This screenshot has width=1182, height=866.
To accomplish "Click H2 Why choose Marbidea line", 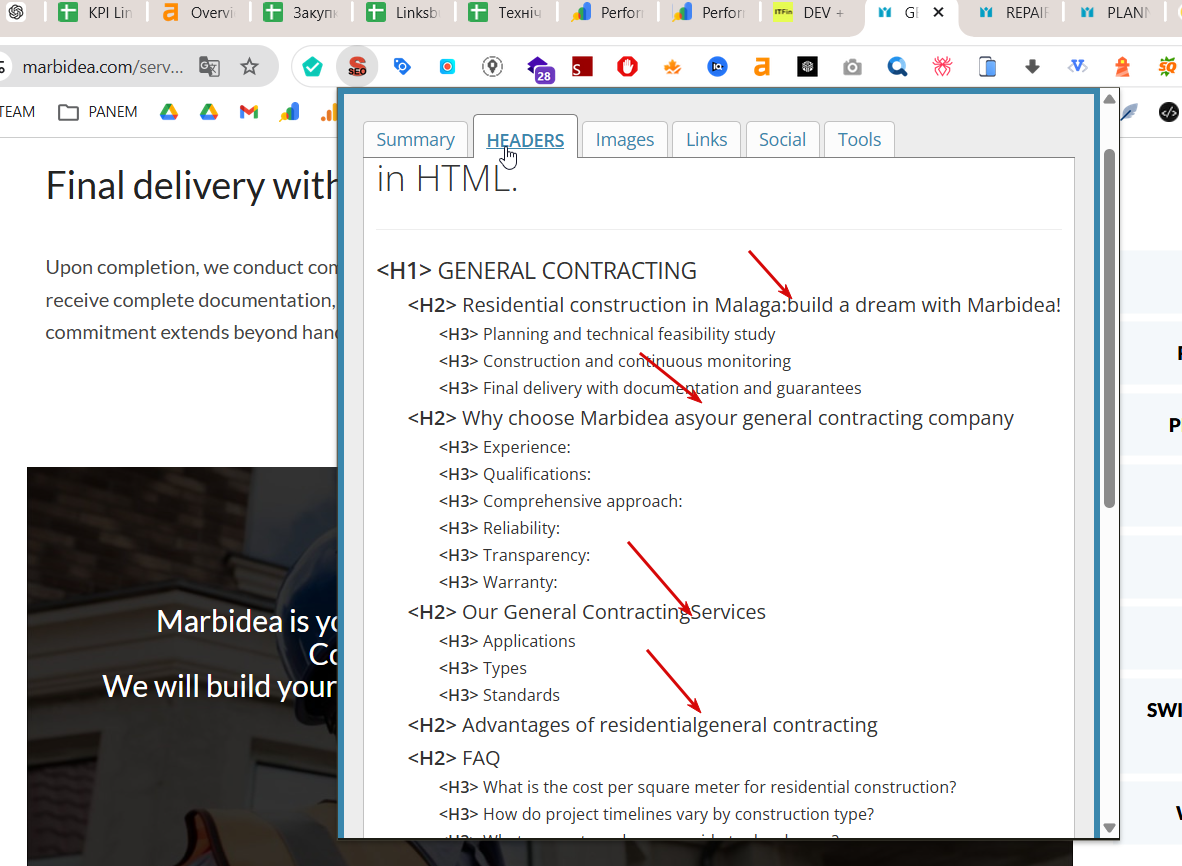I will [x=711, y=418].
